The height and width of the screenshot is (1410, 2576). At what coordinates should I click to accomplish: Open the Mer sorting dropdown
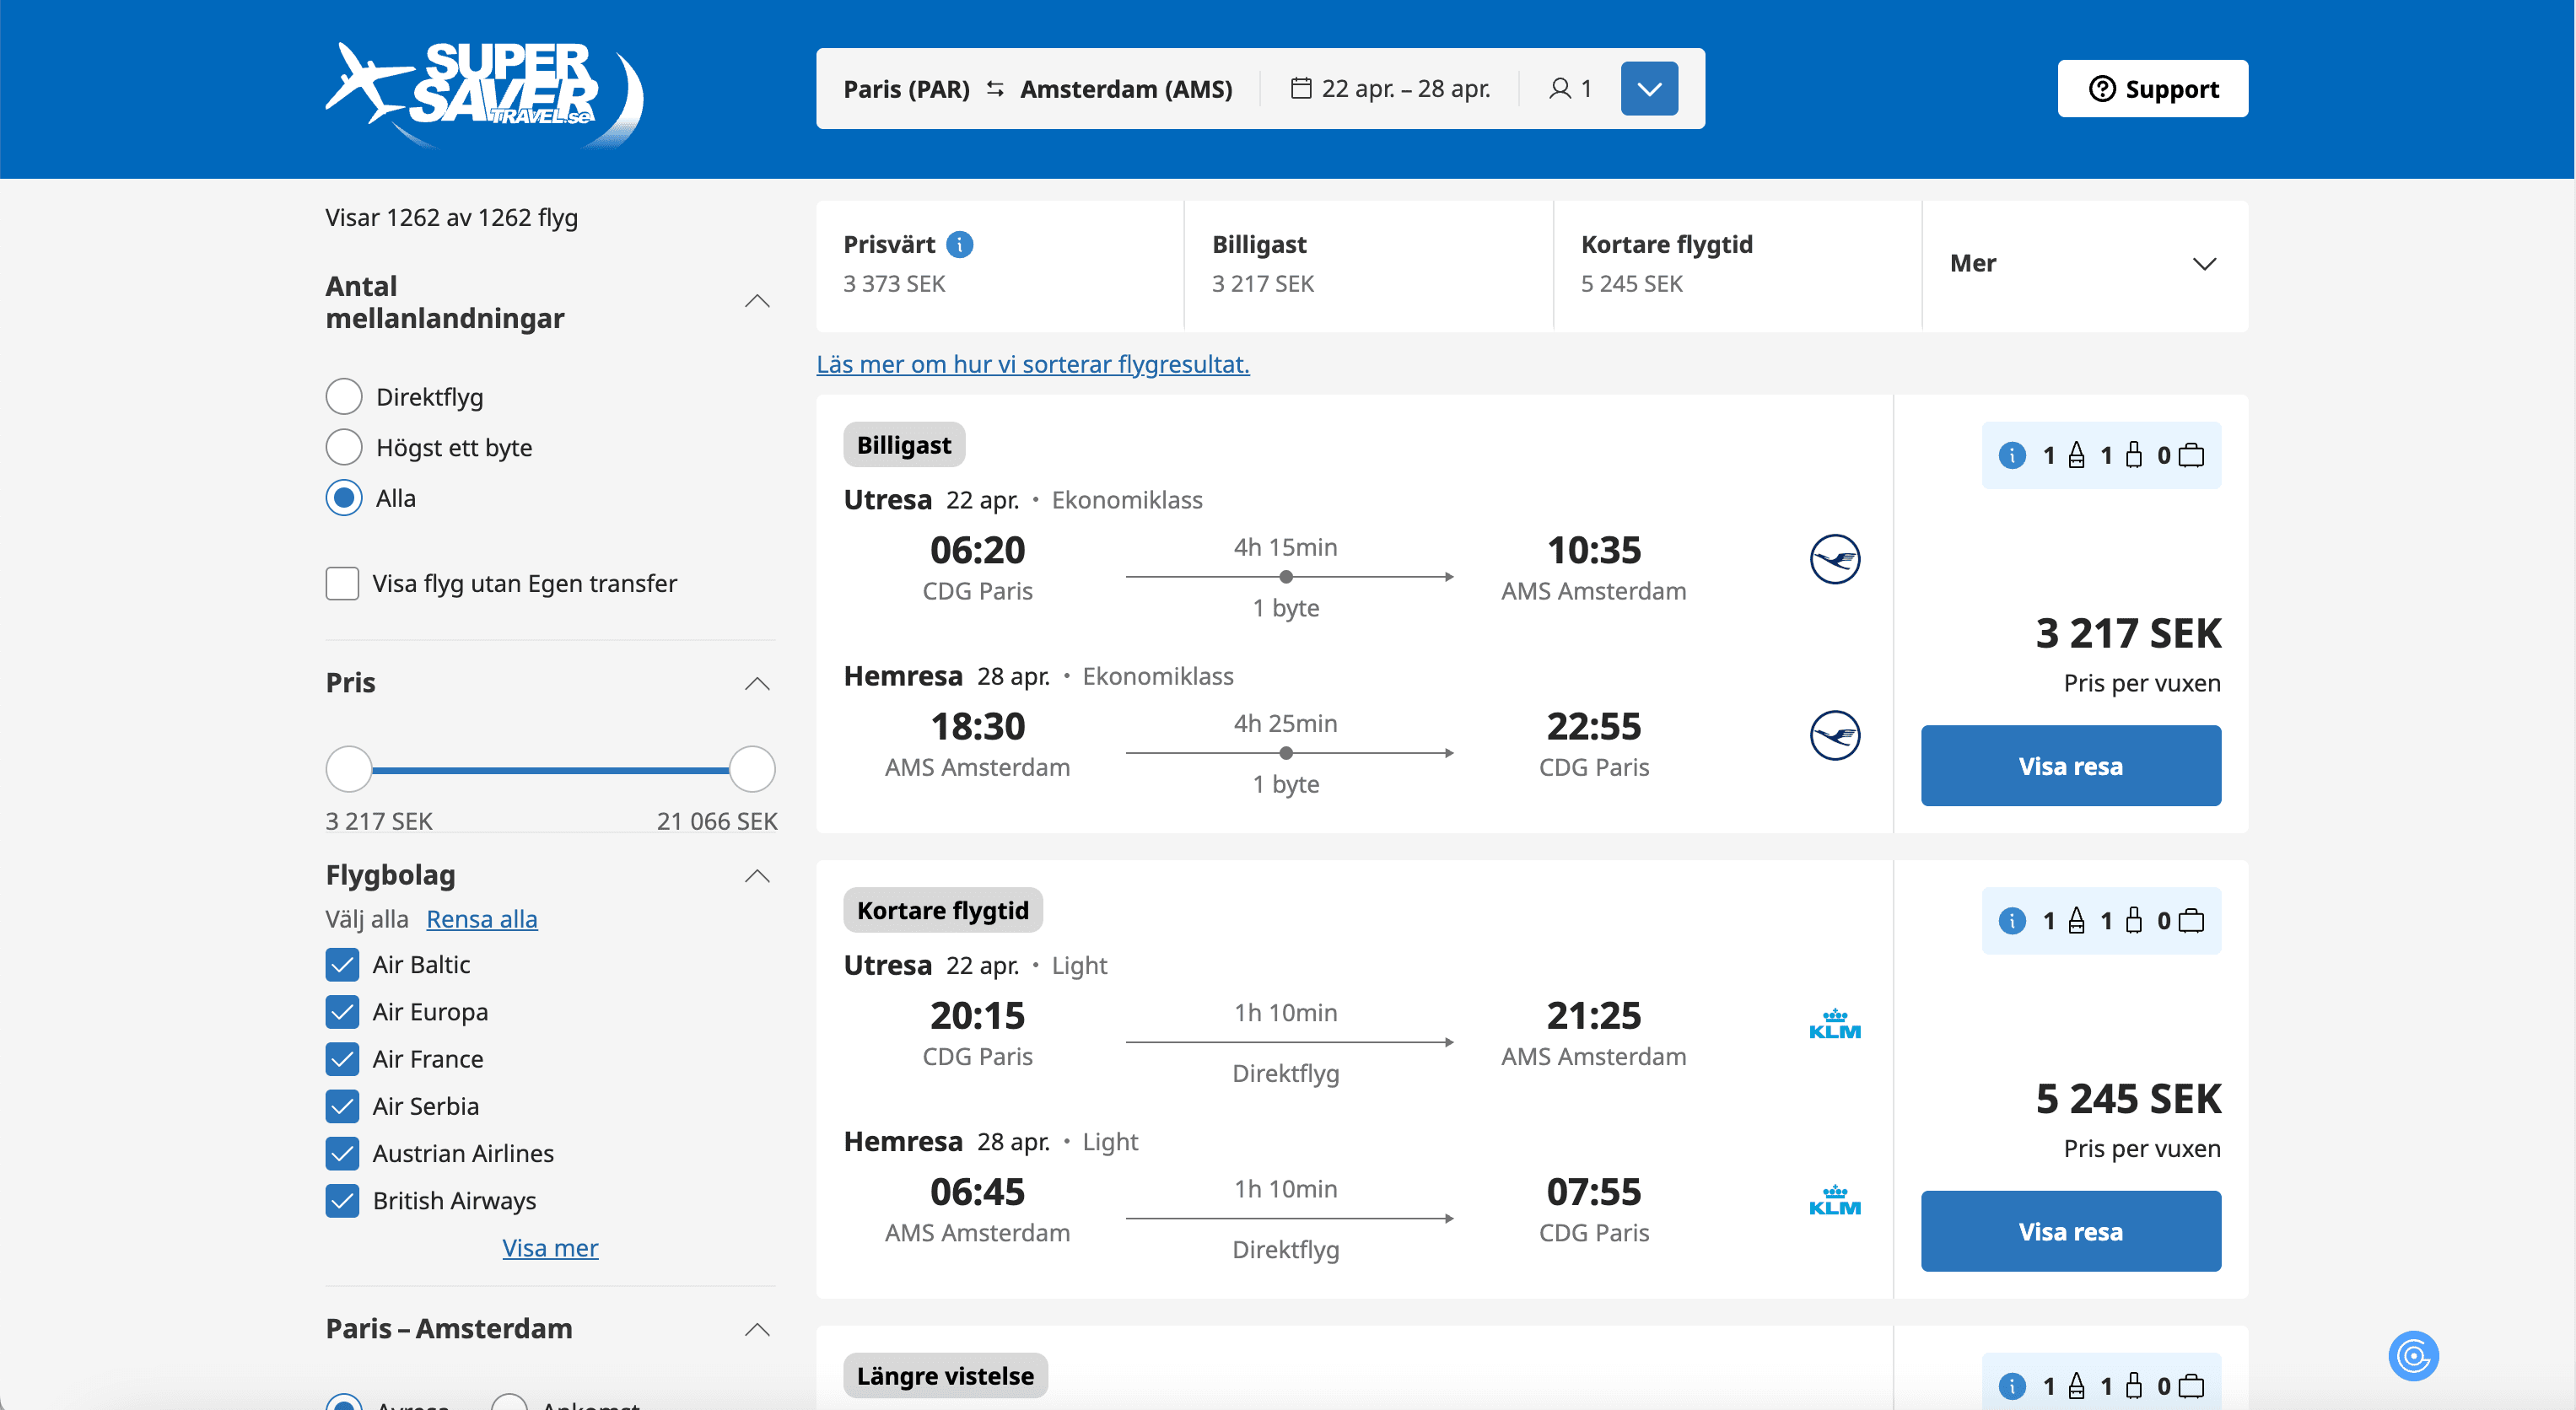pyautogui.click(x=2083, y=264)
